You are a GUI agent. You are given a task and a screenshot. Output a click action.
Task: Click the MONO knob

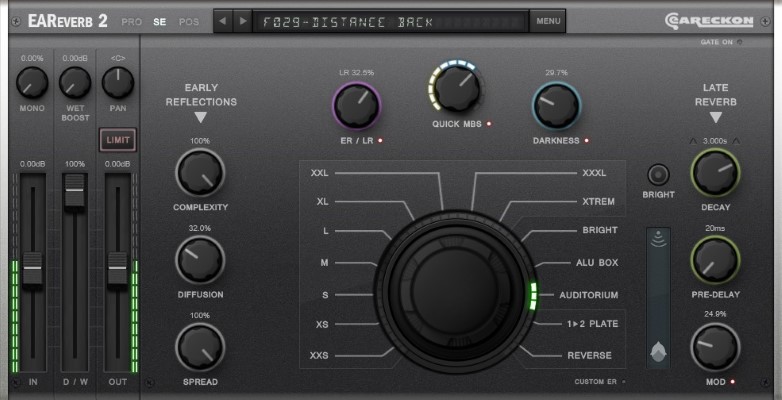[32, 83]
